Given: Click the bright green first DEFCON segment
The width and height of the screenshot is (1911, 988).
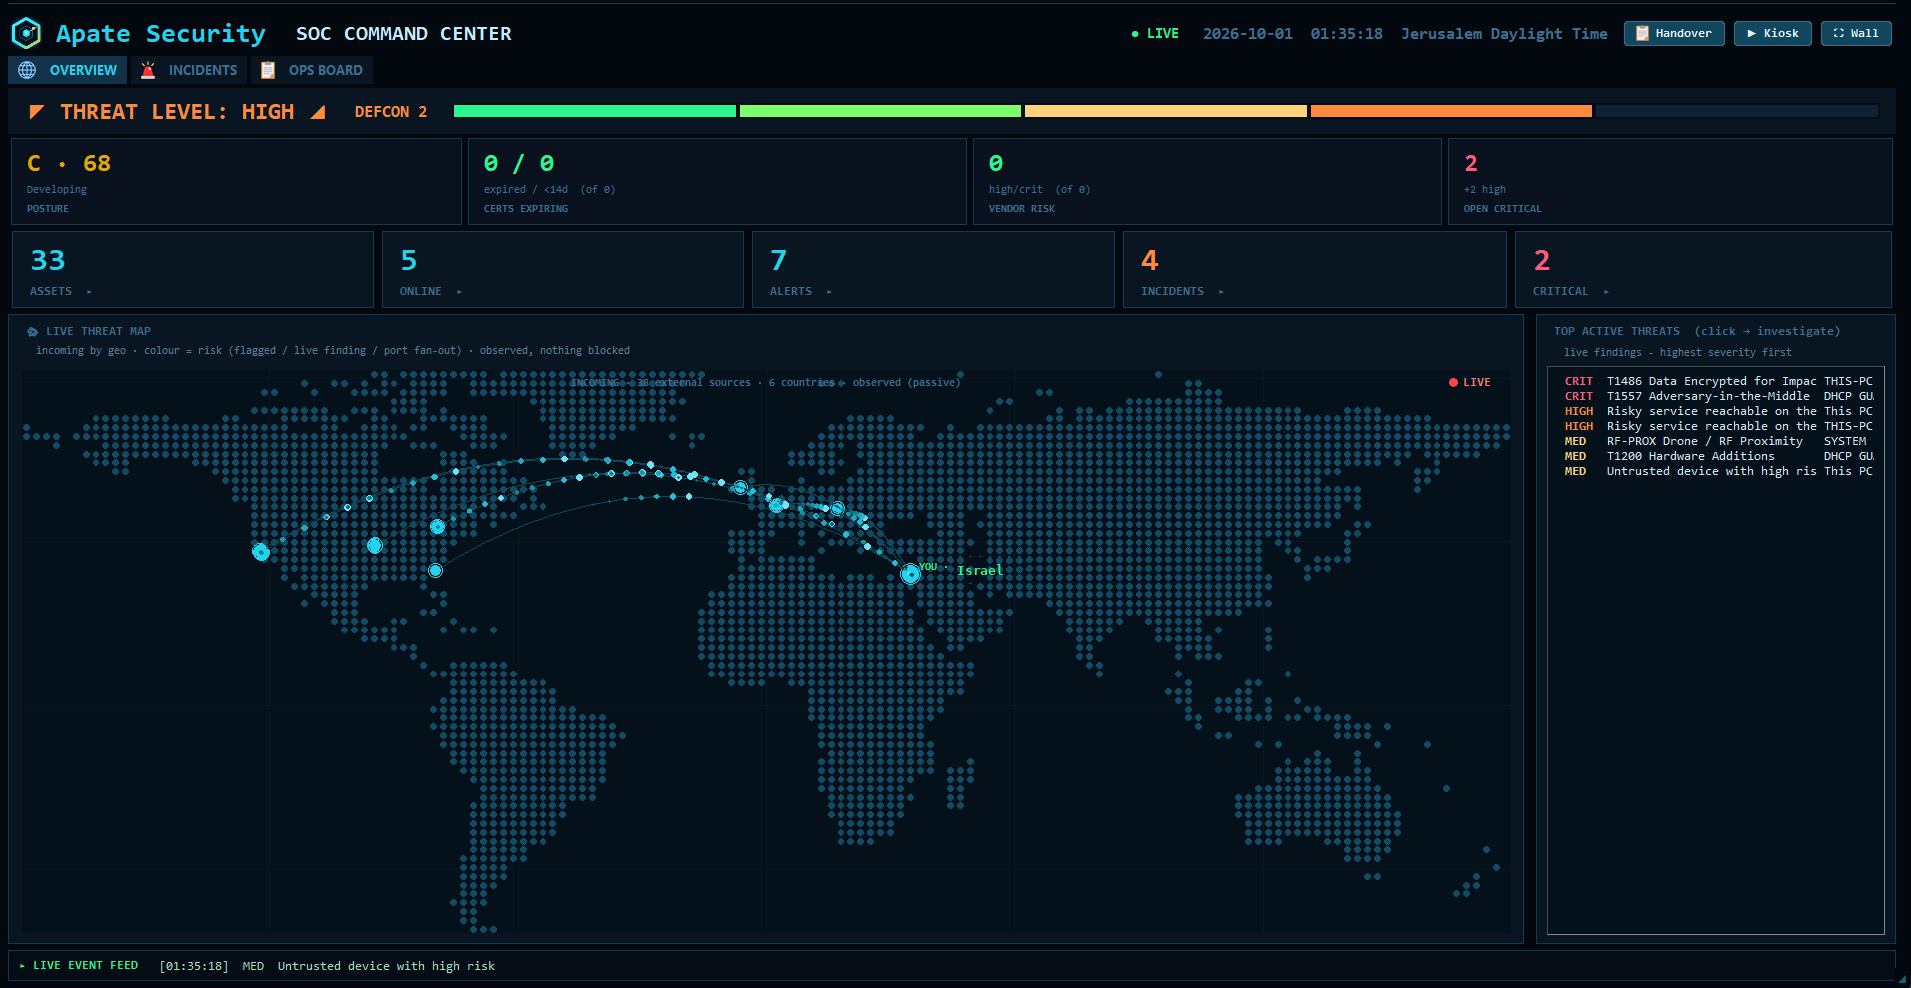Looking at the screenshot, I should click(x=595, y=111).
